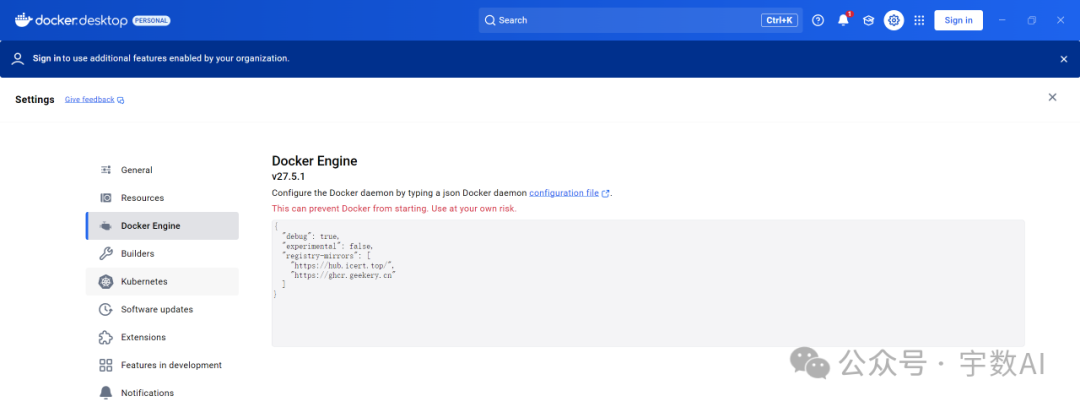The image size is (1080, 407).
Task: Open the Notifications settings tab
Action: [x=162, y=393]
